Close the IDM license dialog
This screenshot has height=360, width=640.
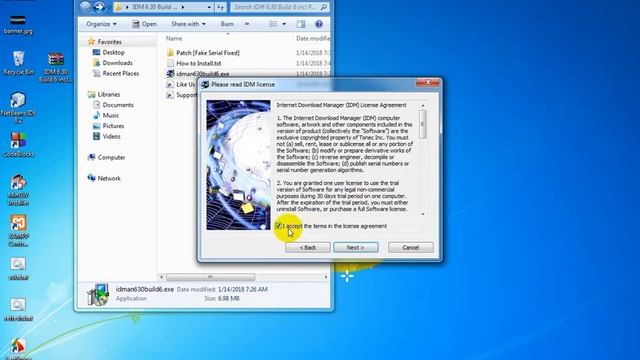point(428,83)
